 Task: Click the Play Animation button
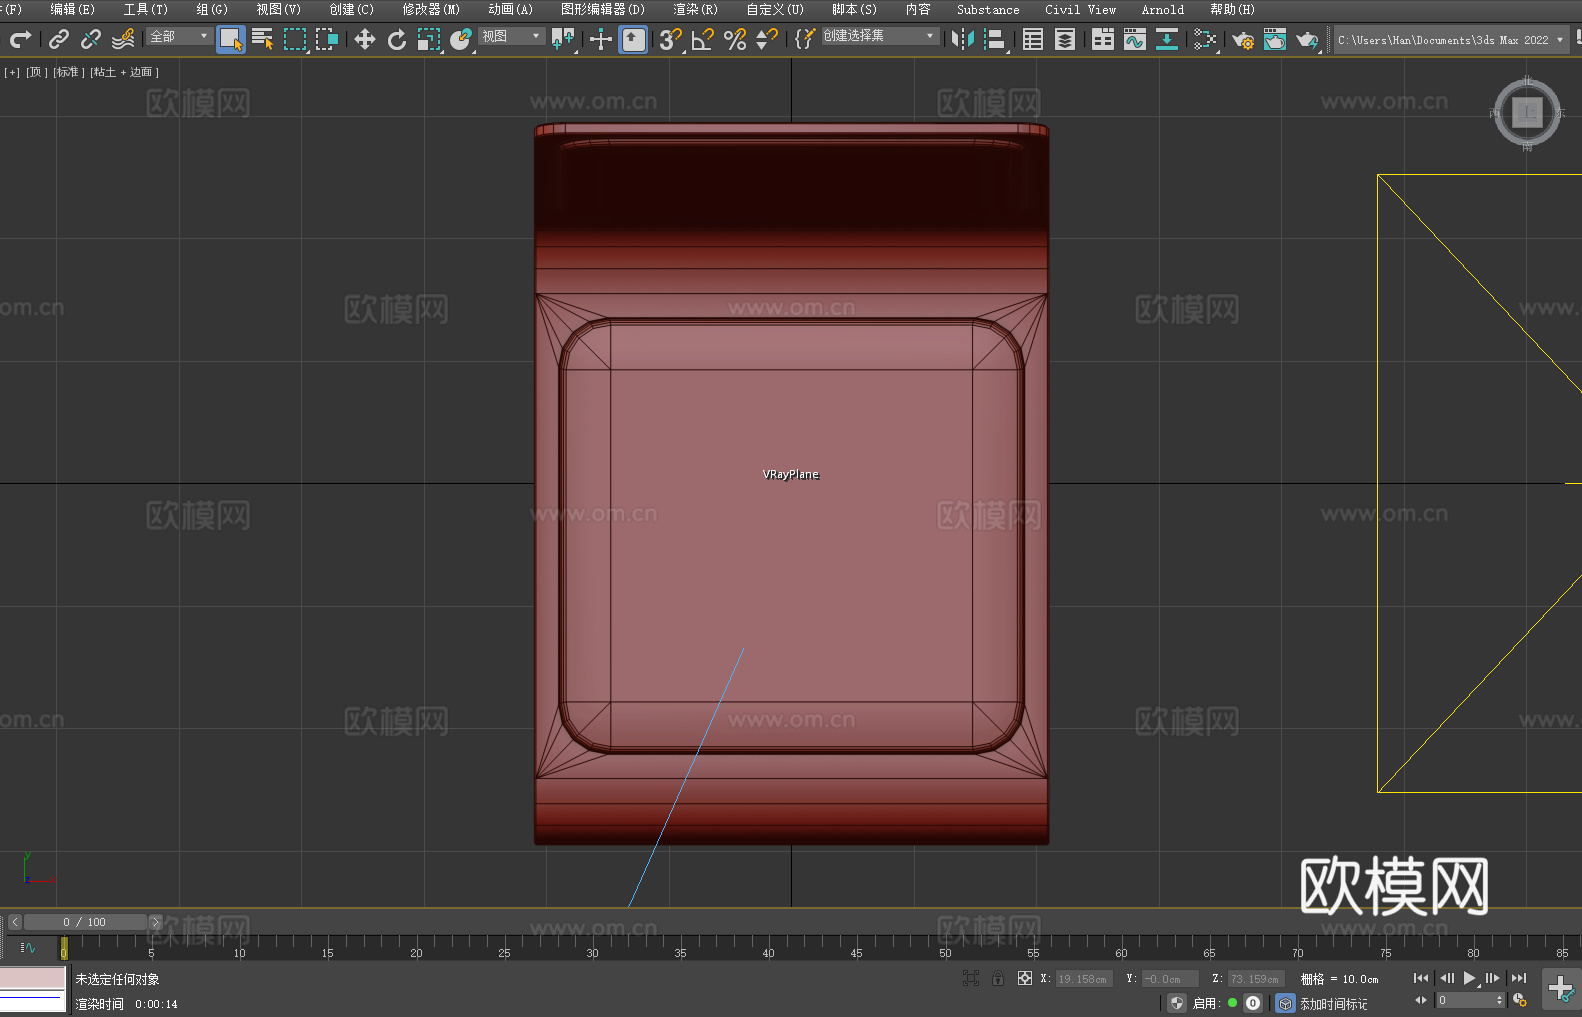tap(1470, 978)
